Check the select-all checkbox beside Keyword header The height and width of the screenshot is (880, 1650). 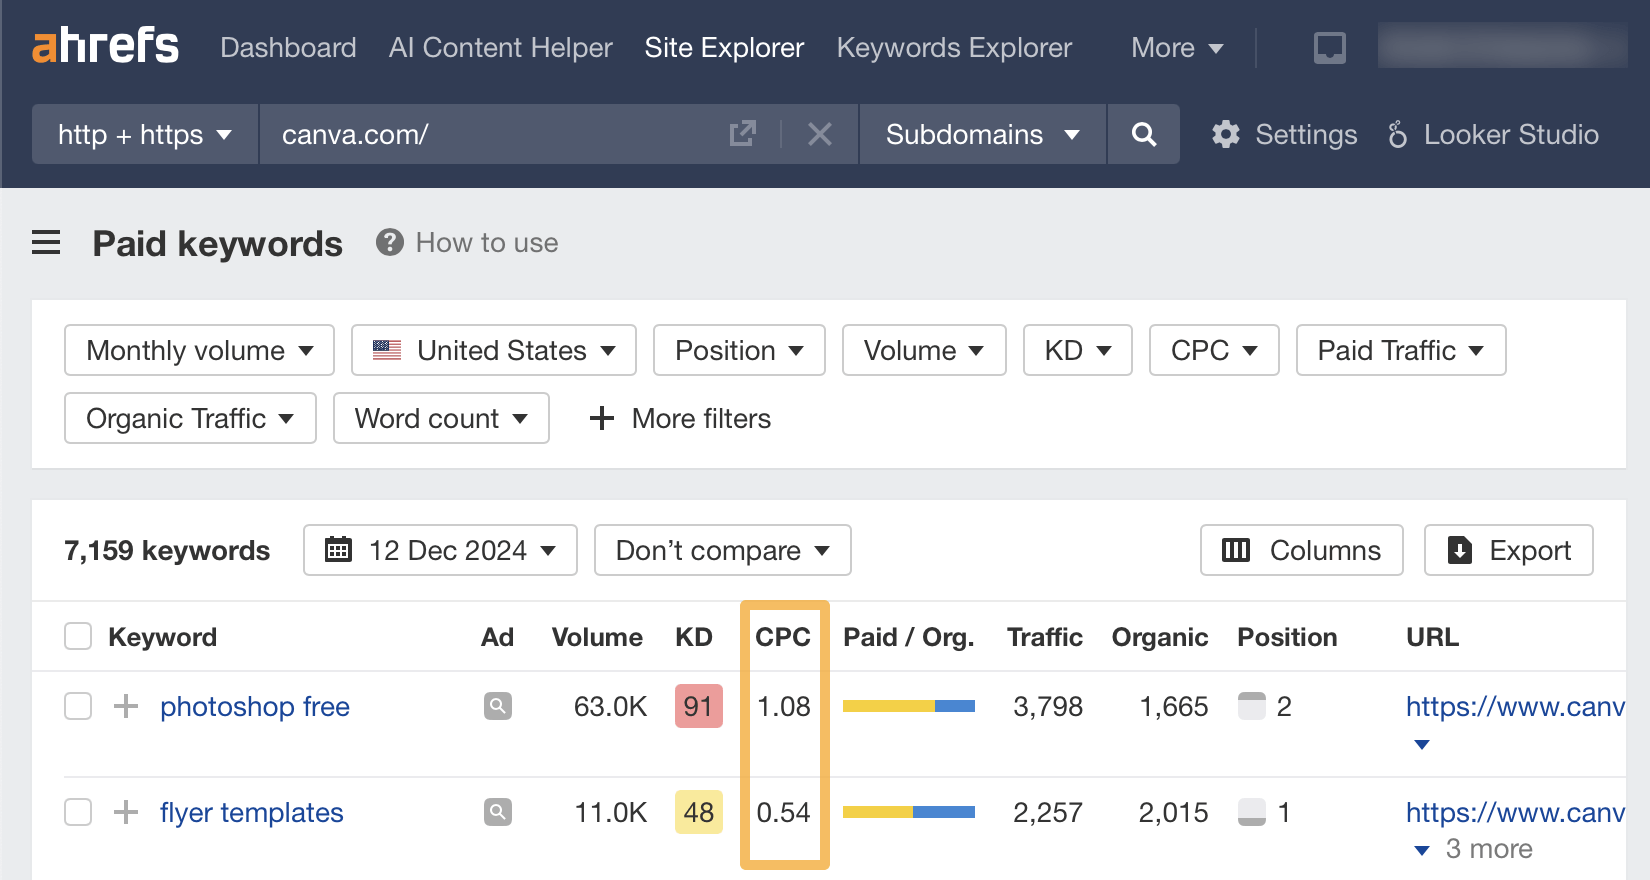(78, 637)
